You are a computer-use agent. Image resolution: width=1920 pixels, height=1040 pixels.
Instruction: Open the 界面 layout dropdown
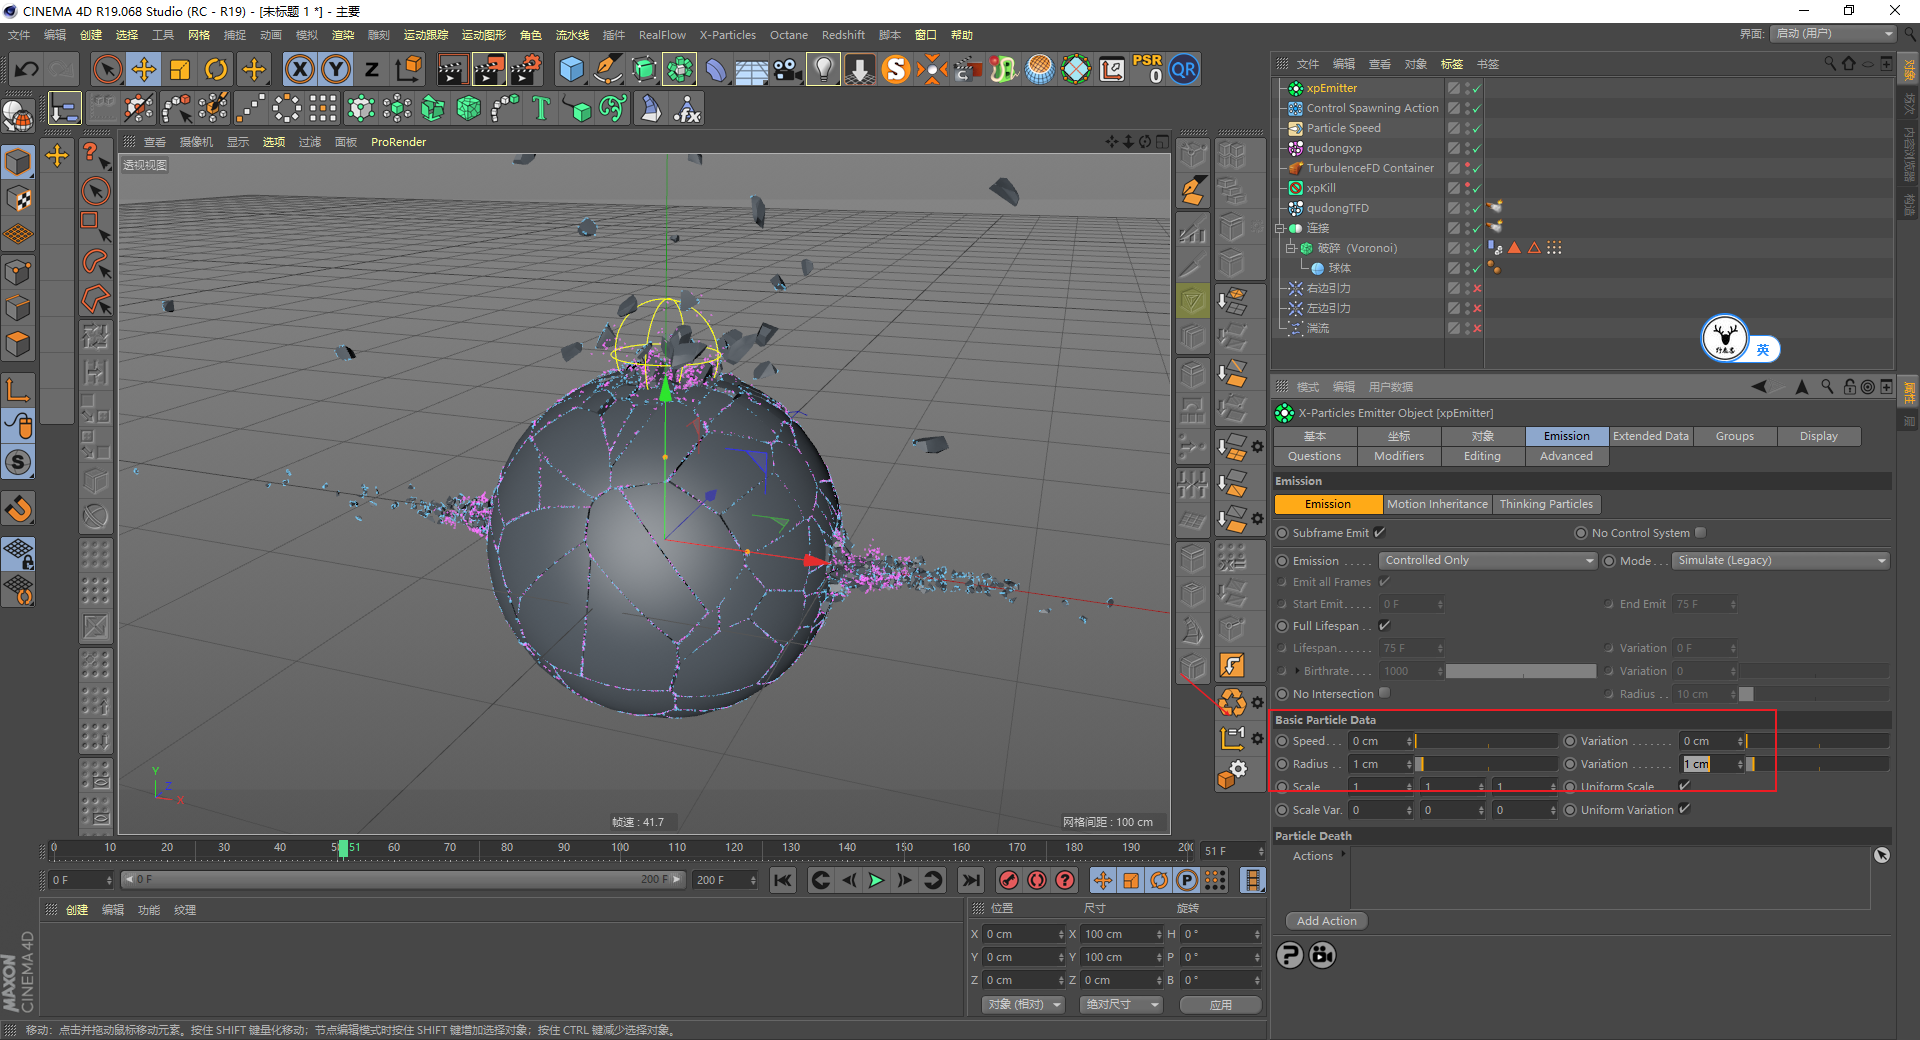click(x=1834, y=34)
